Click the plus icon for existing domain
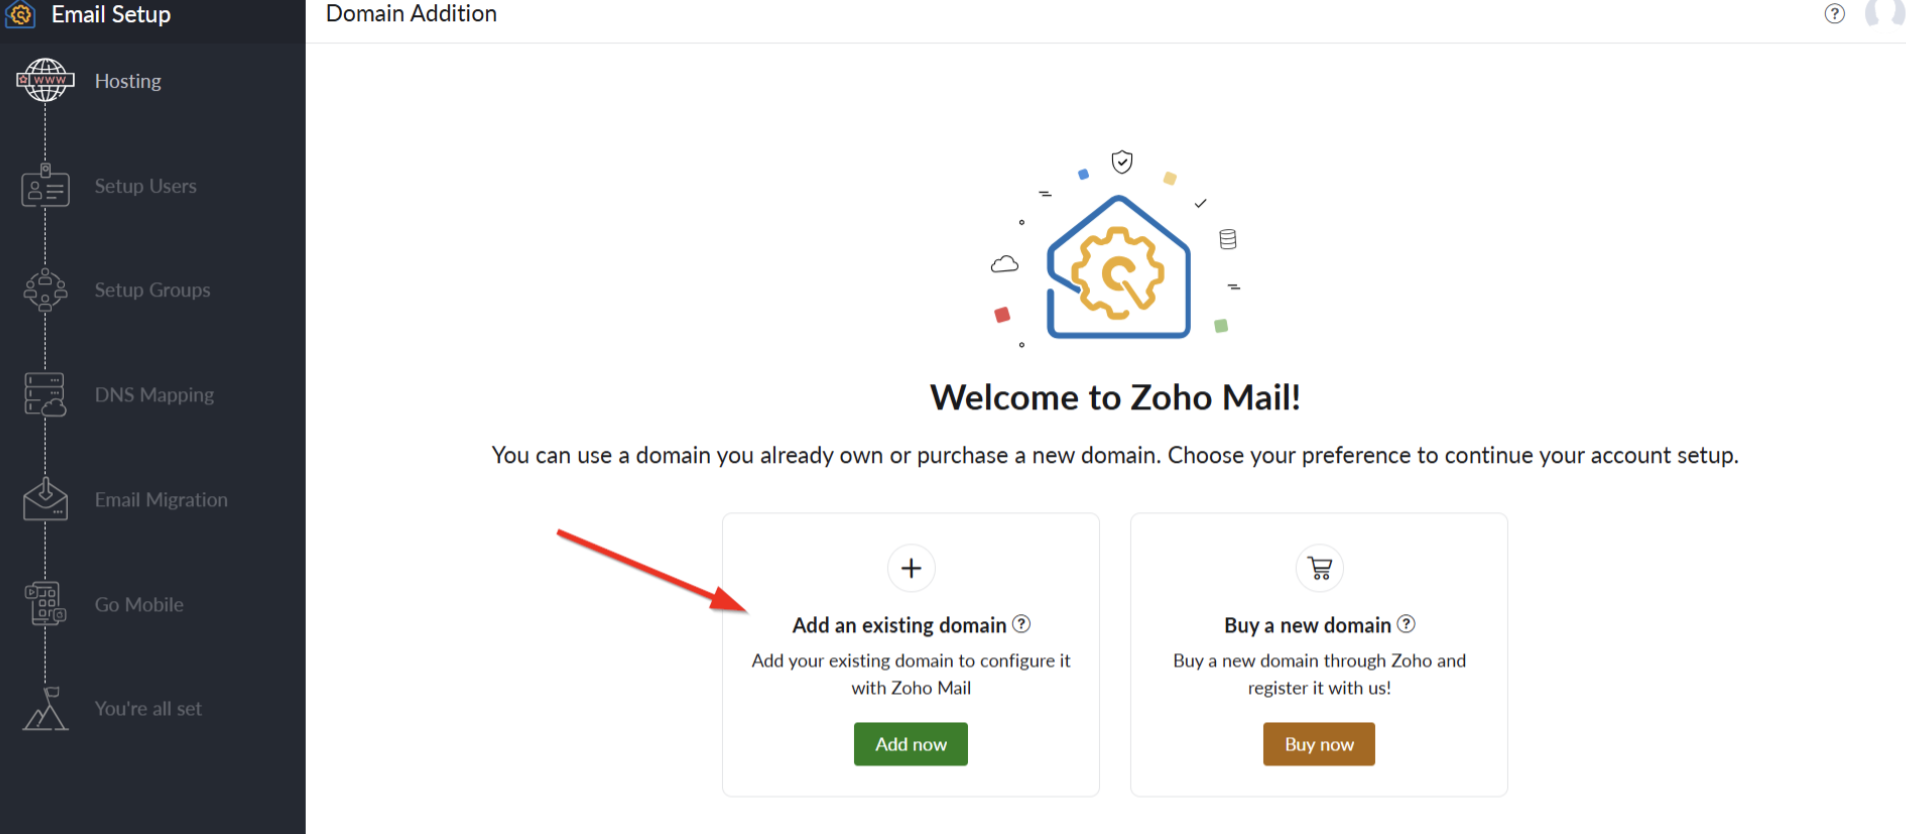Image resolution: width=1906 pixels, height=834 pixels. click(911, 568)
